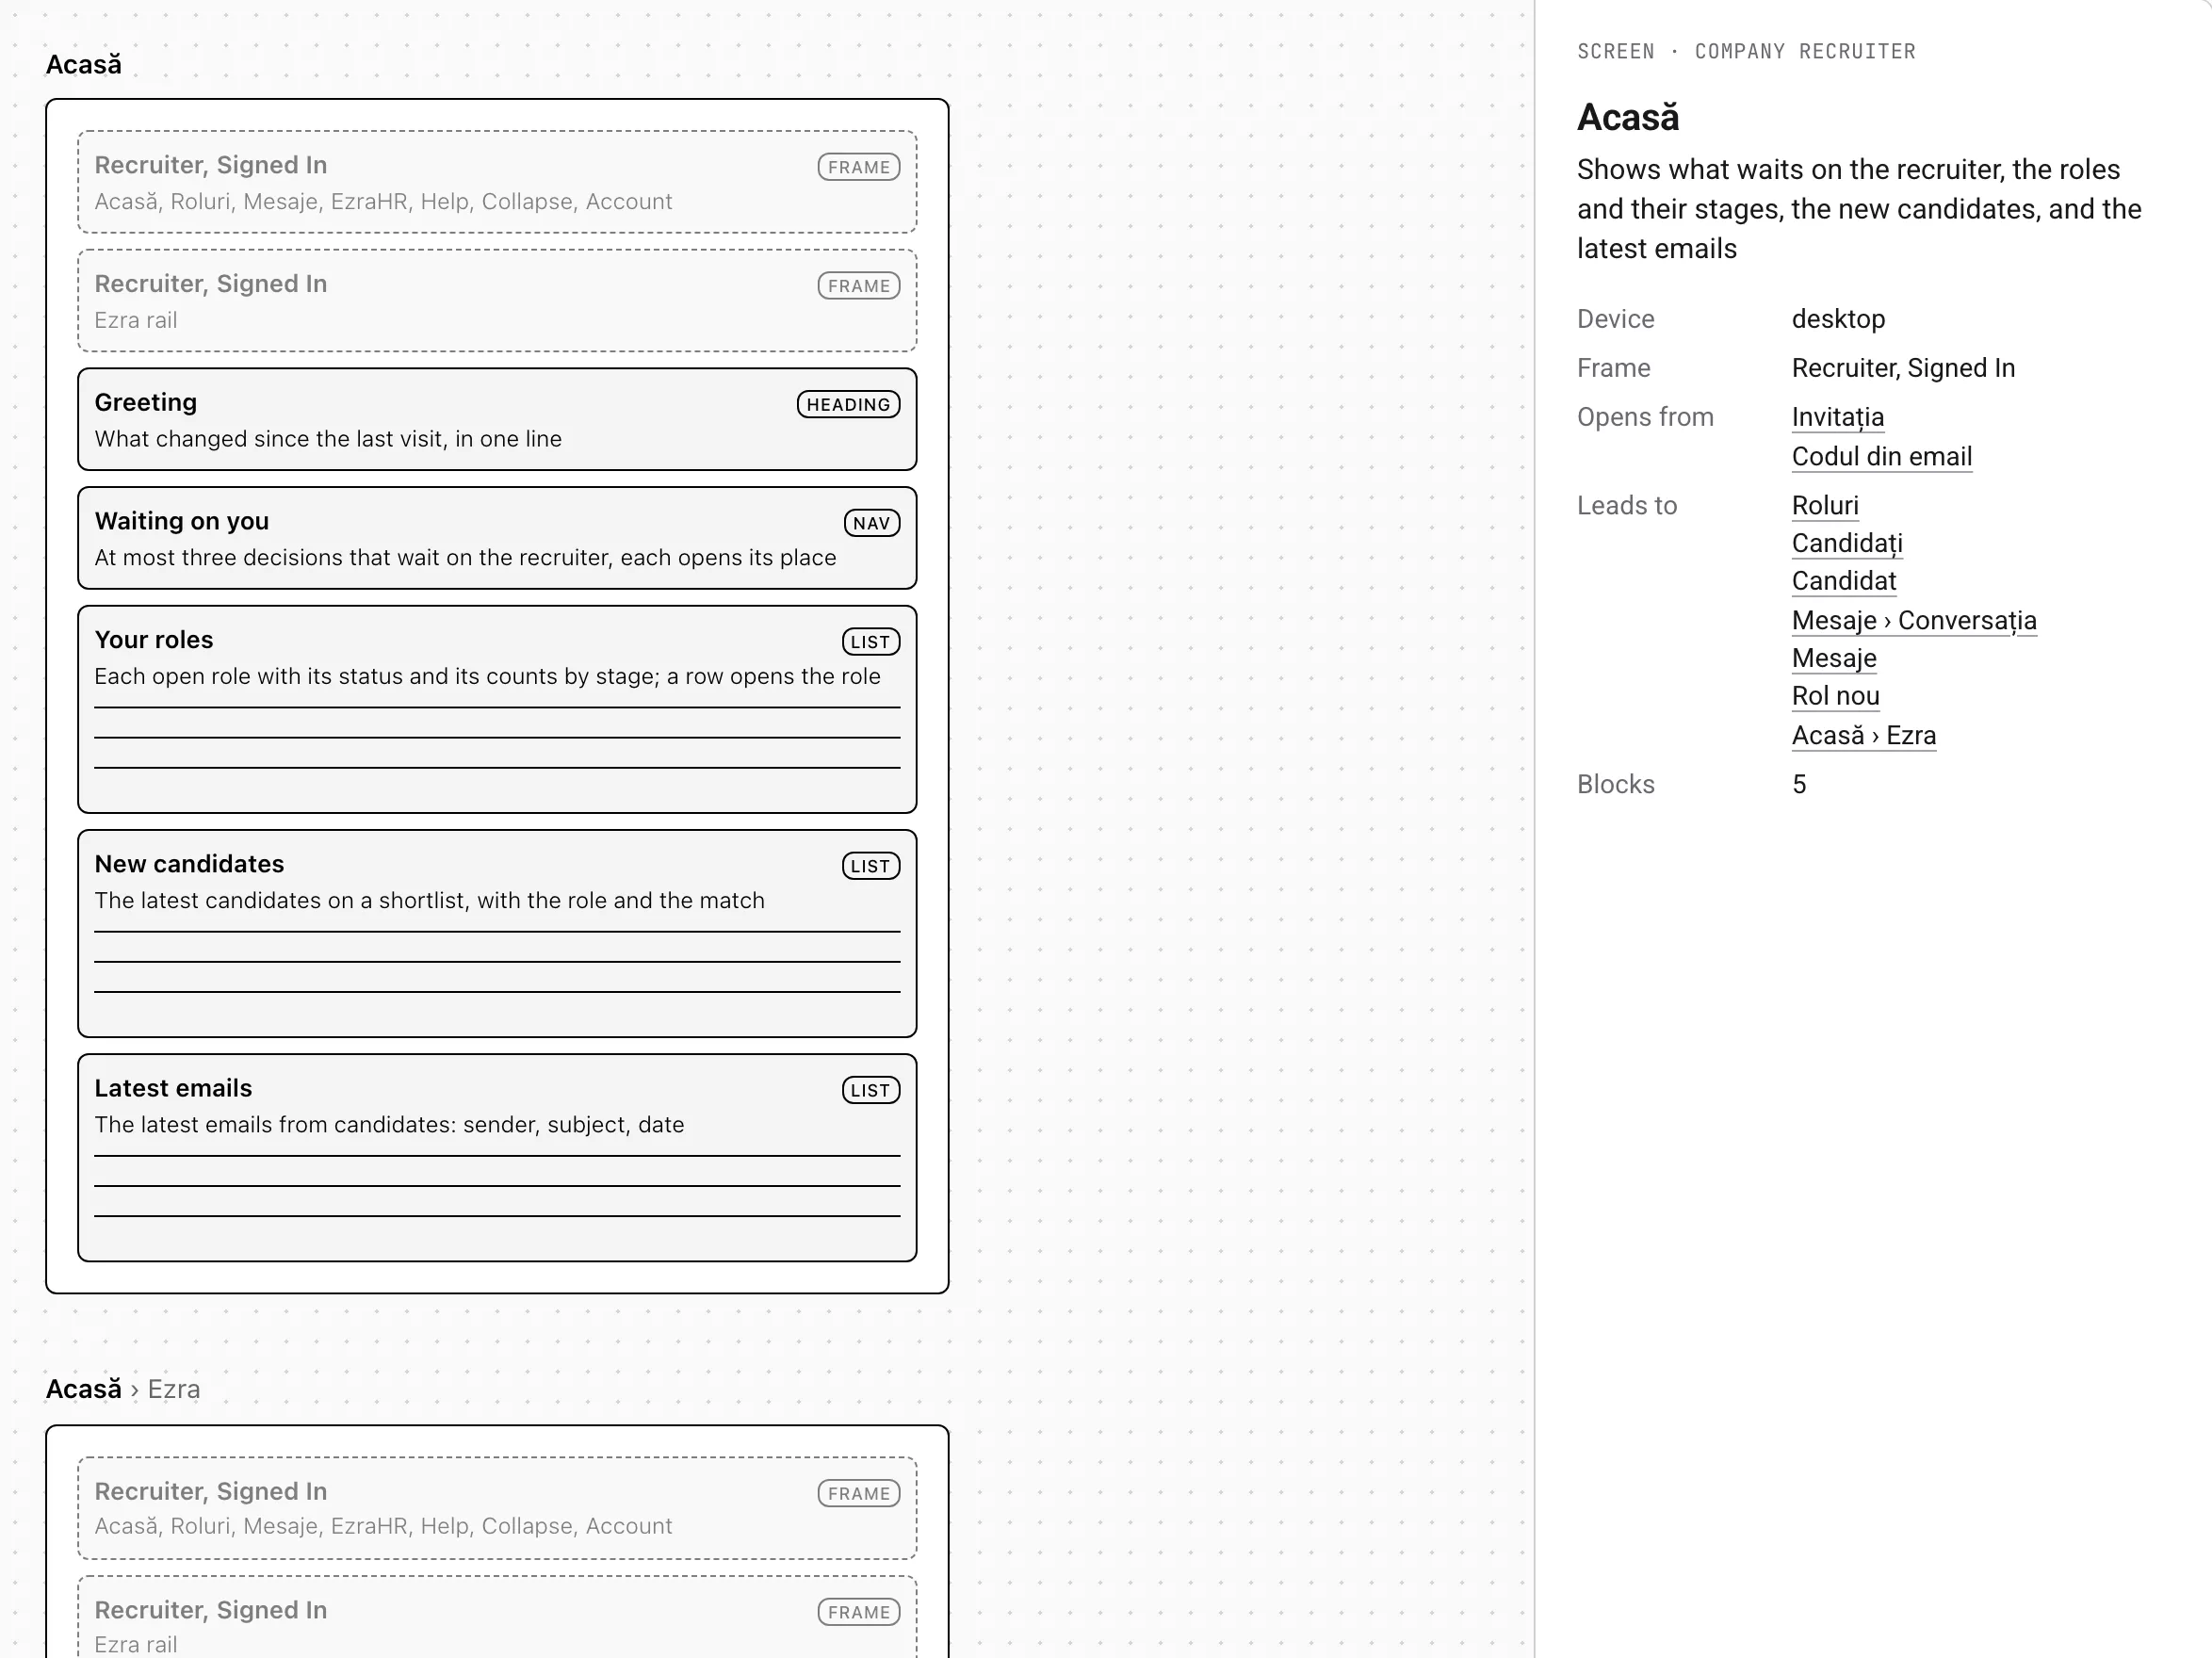Select the Your roles list block
This screenshot has width=2212, height=1658.
(497, 709)
